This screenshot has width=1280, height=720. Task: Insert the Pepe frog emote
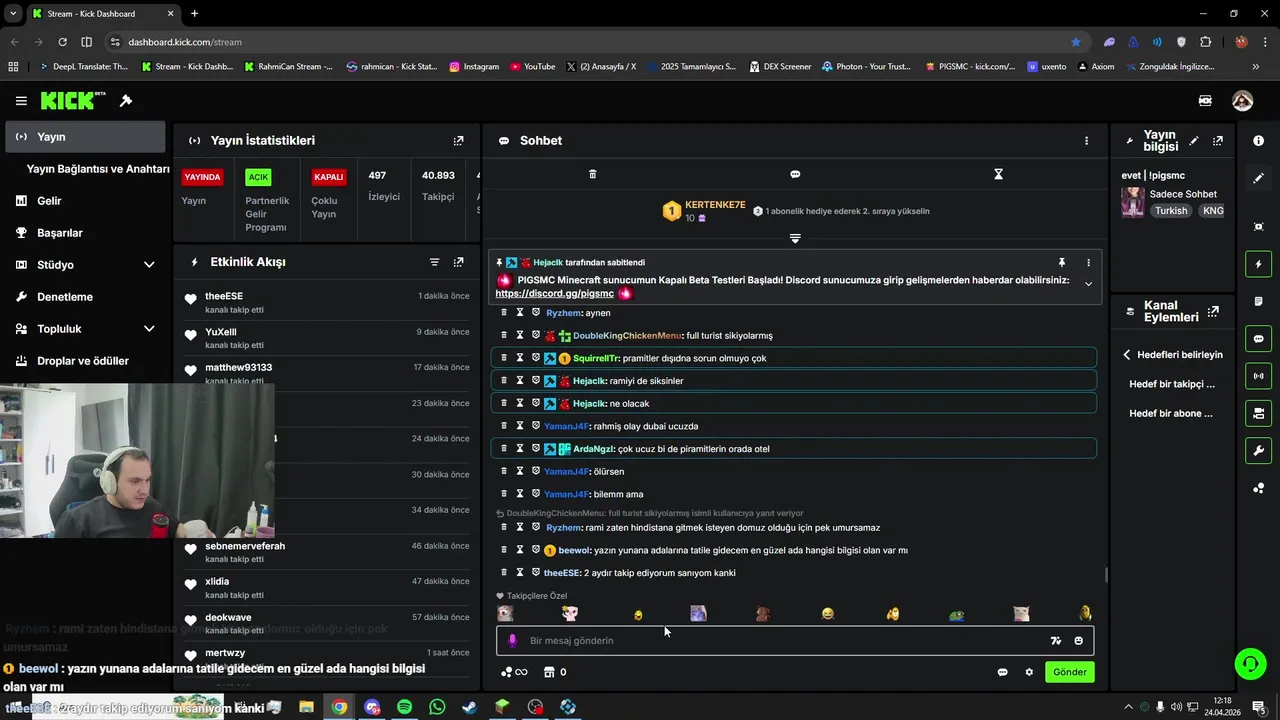pyautogui.click(x=957, y=614)
